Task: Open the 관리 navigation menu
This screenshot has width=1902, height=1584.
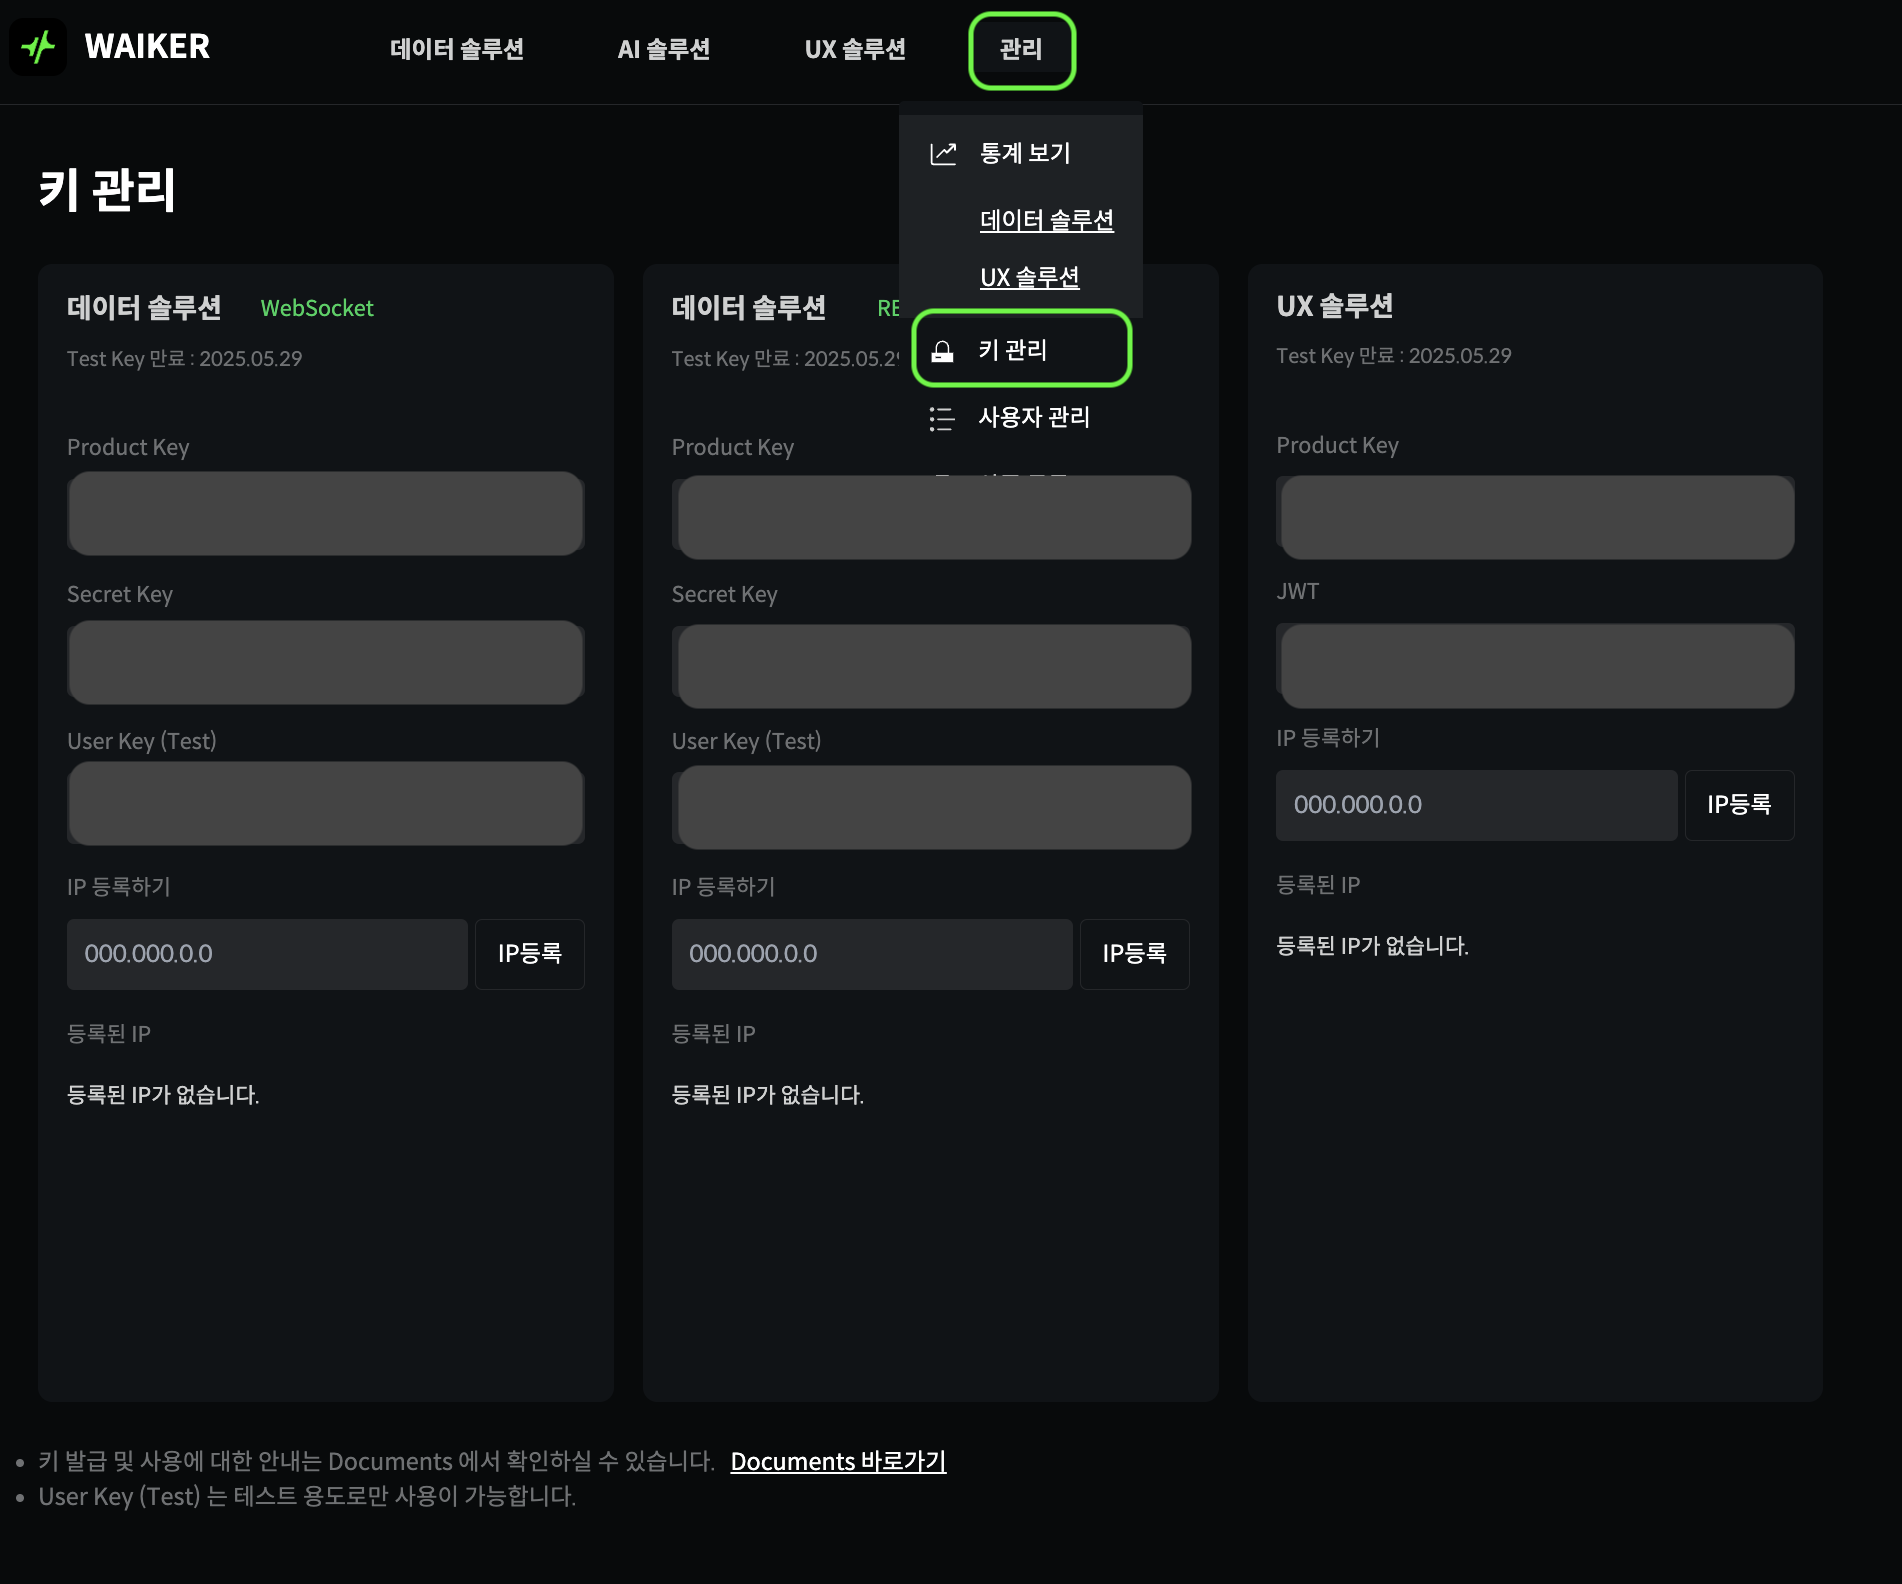Action: (x=1021, y=49)
